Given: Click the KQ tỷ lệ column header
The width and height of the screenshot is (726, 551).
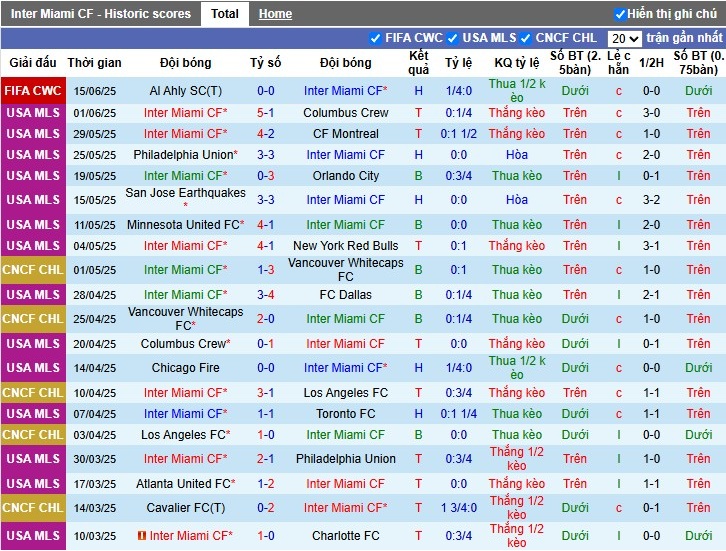Looking at the screenshot, I should point(517,63).
